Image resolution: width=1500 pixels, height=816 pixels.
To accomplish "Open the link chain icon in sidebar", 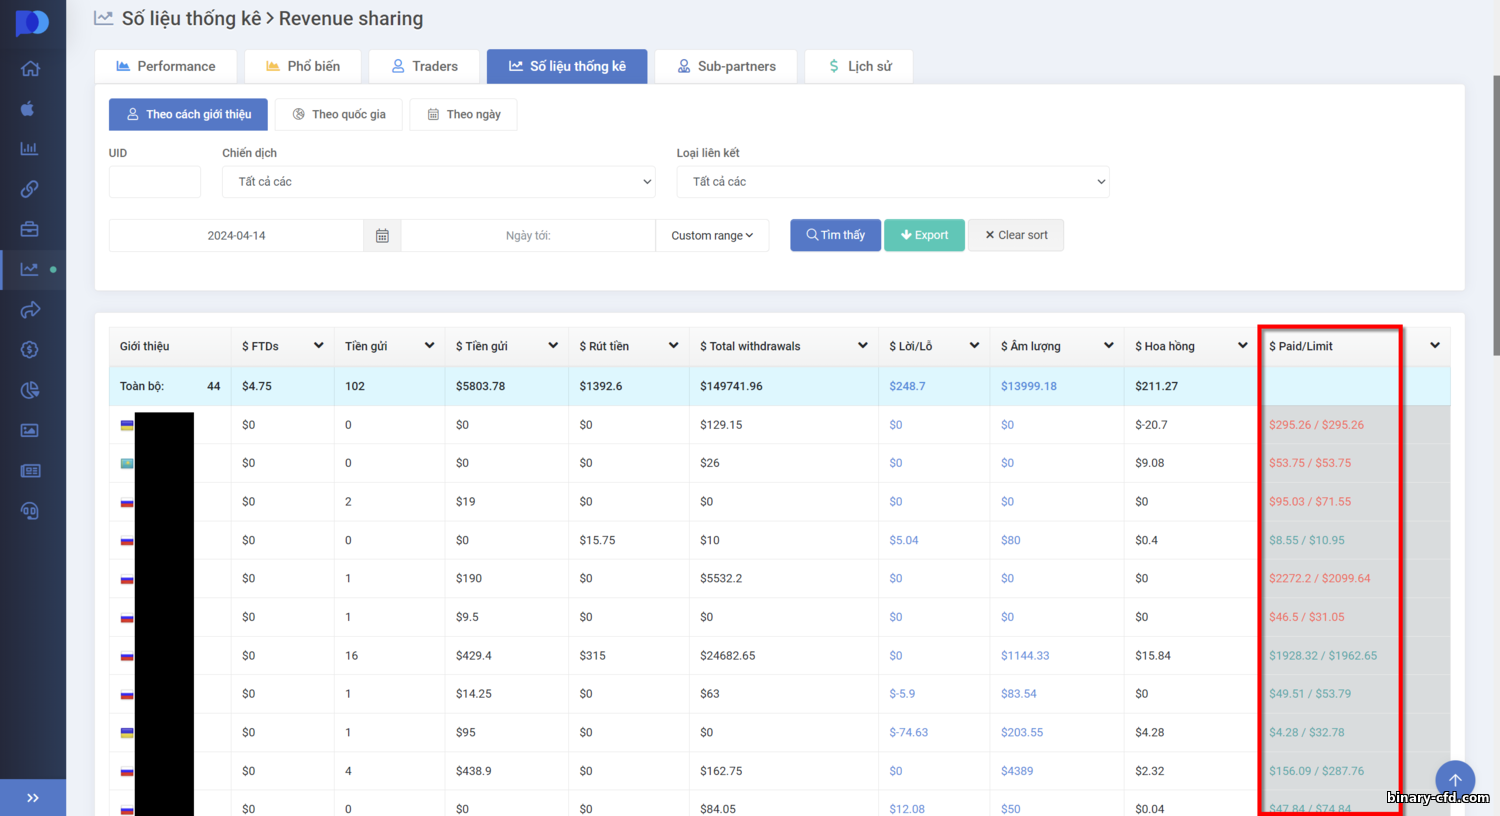I will click(x=30, y=189).
